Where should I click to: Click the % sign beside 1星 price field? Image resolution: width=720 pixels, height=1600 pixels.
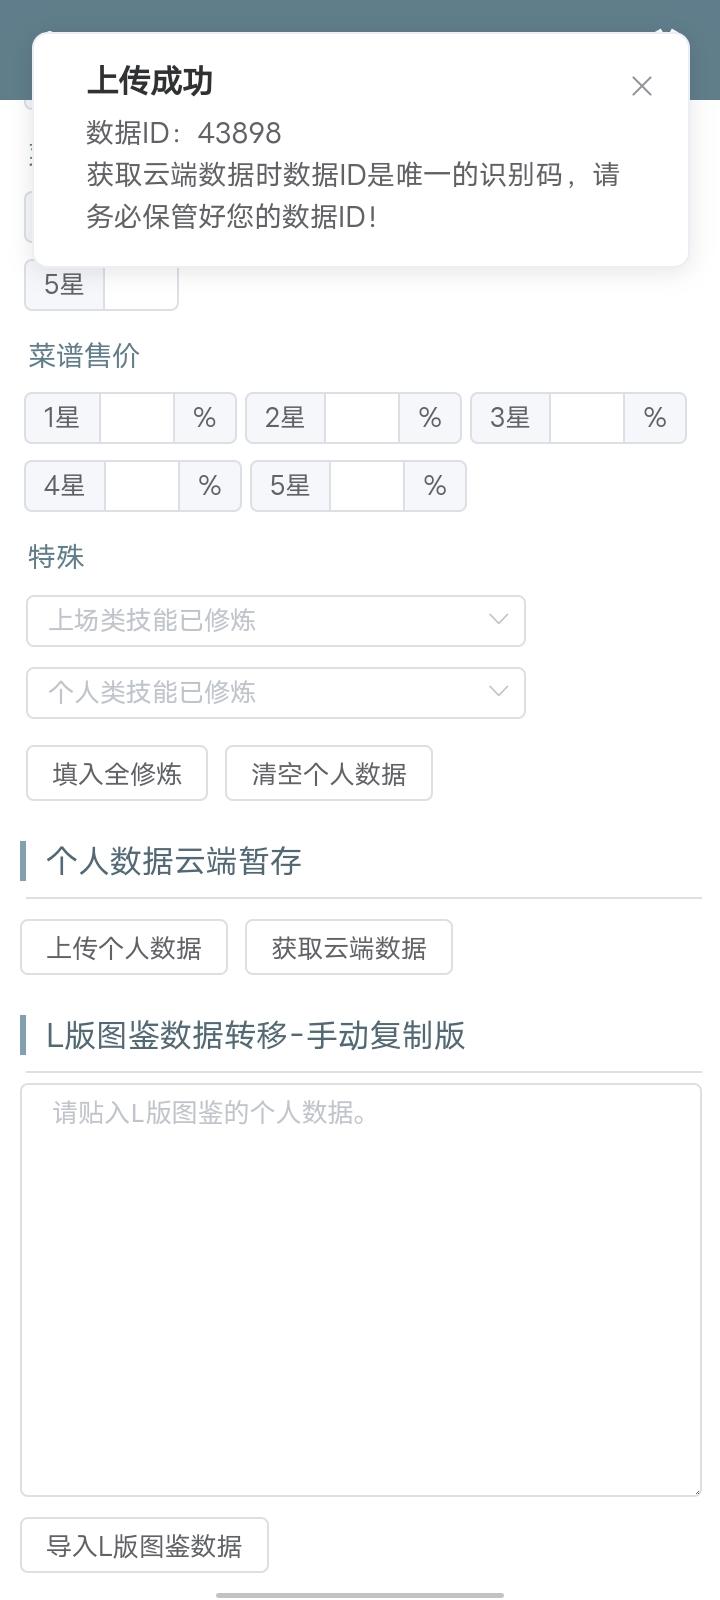point(205,418)
